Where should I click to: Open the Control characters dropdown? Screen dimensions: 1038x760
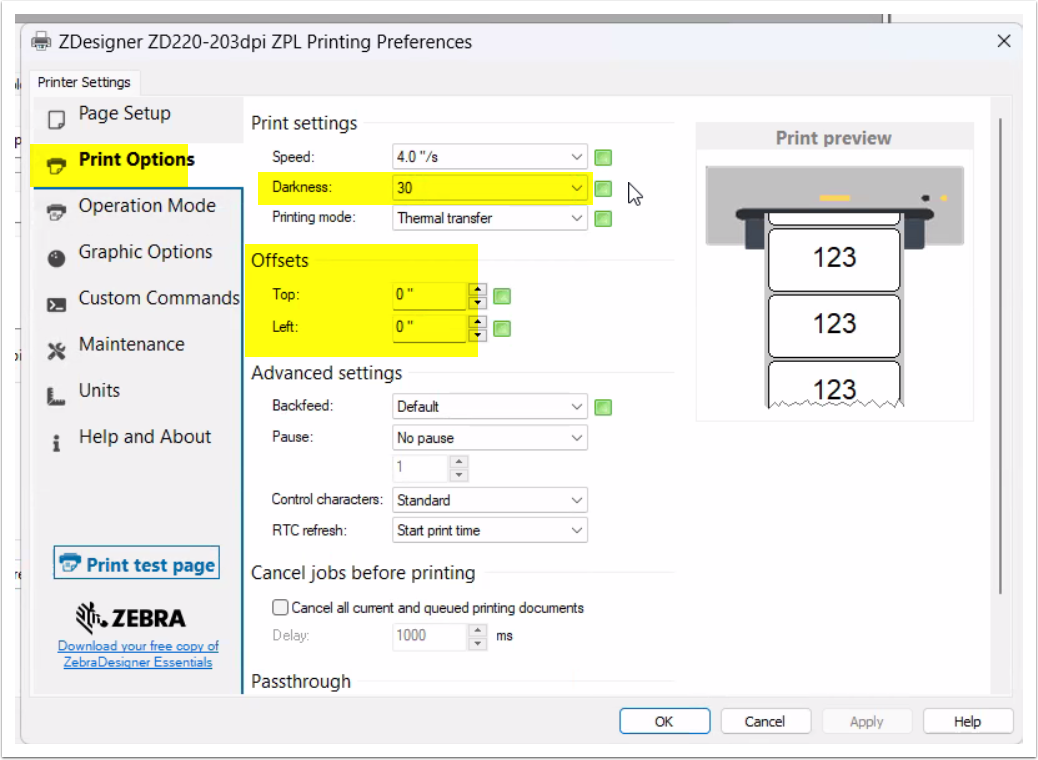coord(576,500)
